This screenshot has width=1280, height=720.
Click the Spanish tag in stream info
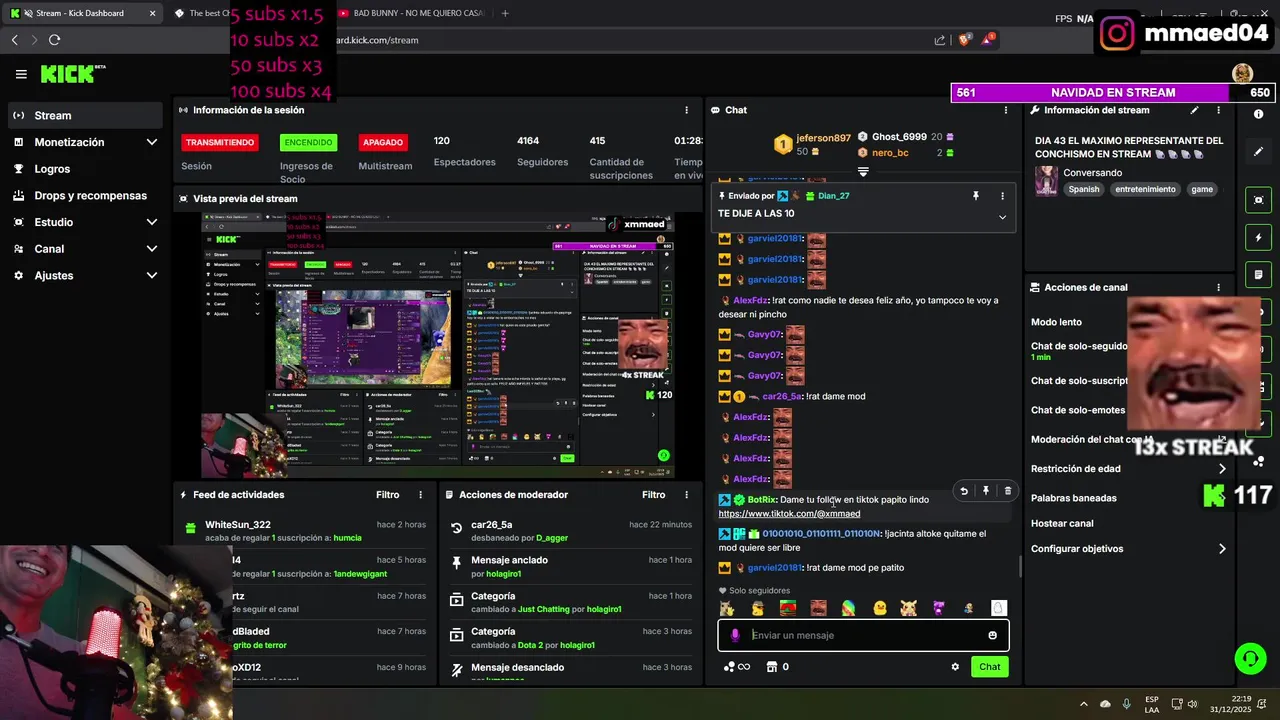point(1083,189)
